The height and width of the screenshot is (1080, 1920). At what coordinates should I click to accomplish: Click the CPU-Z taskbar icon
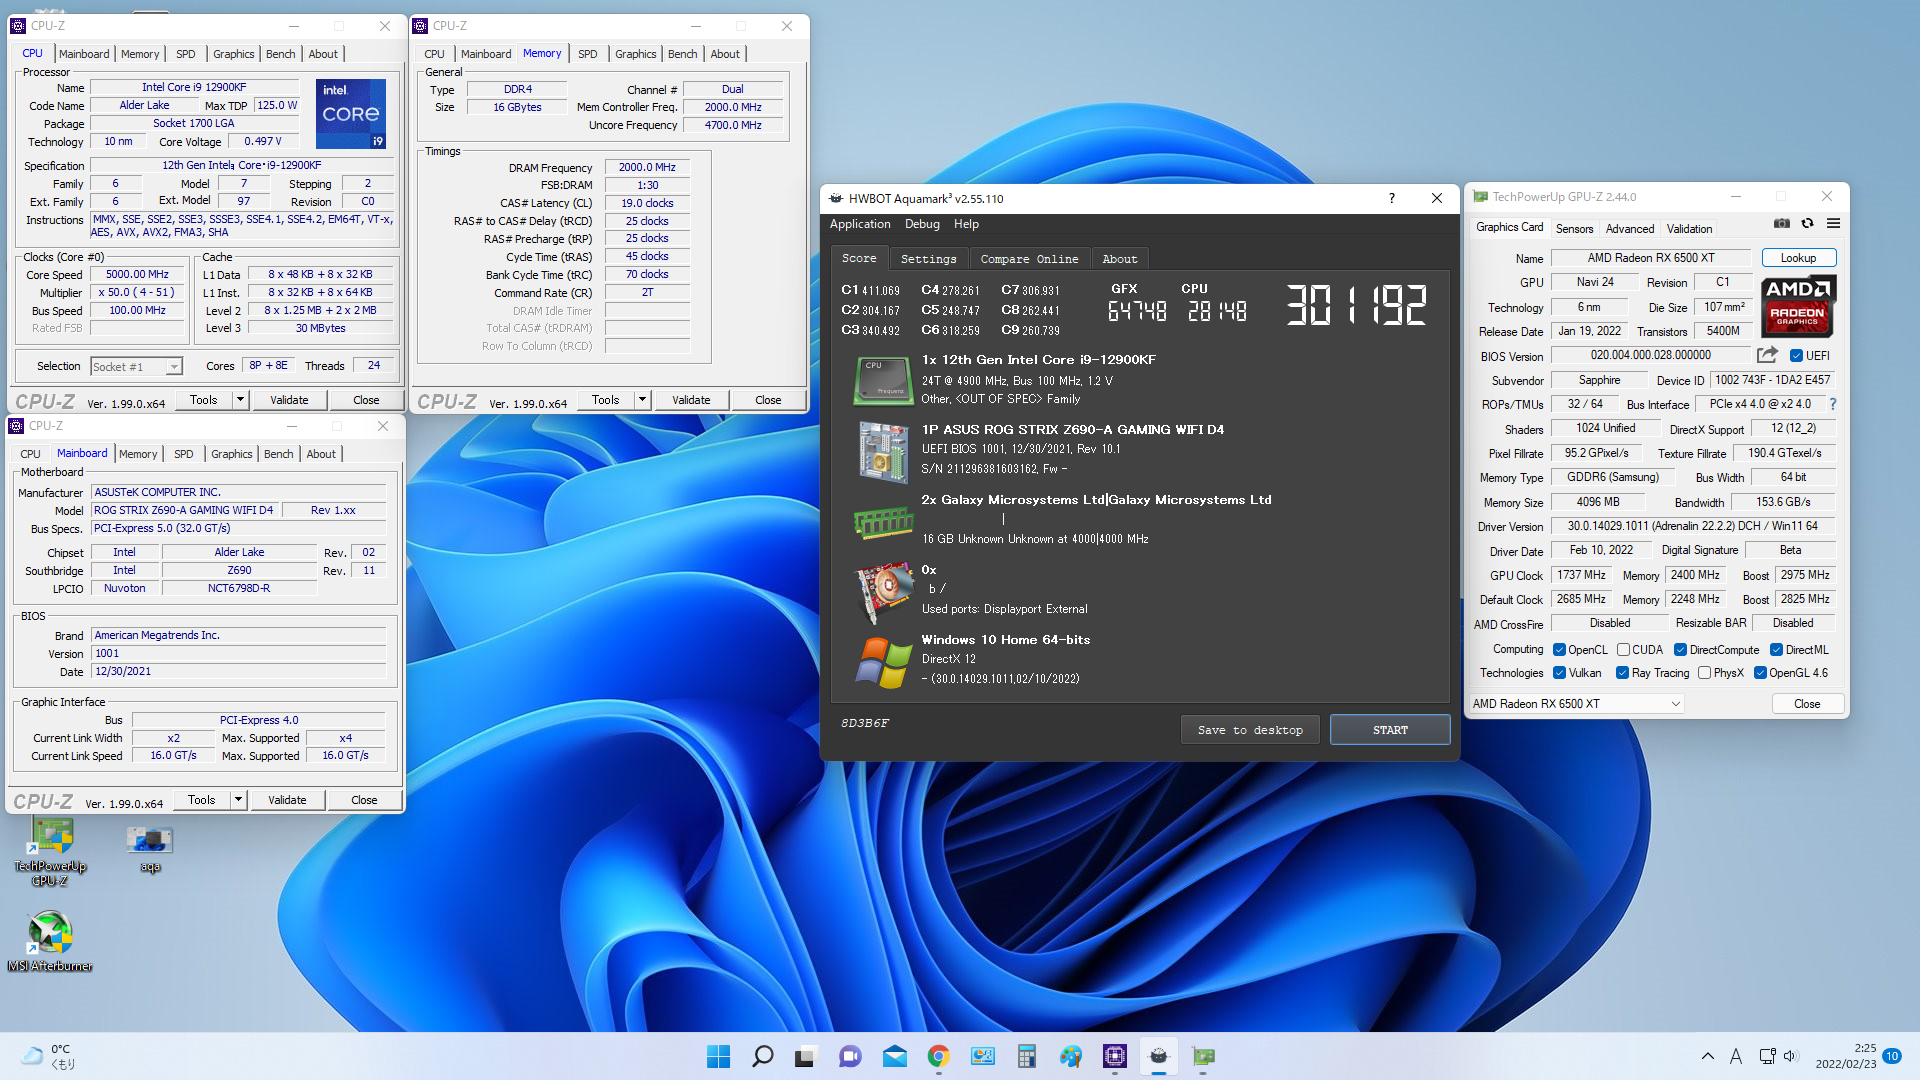coord(1114,1056)
